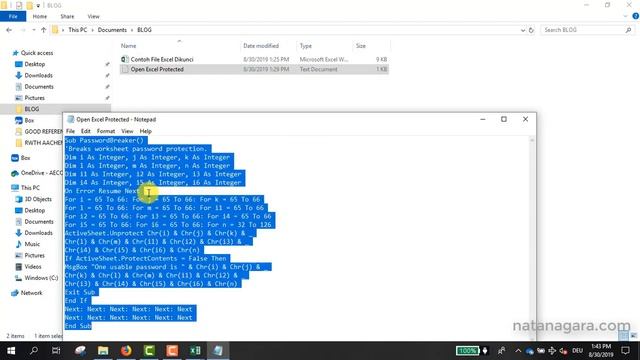Open Music folder under This PC
This screenshot has width=640, height=360.
tap(32, 244)
